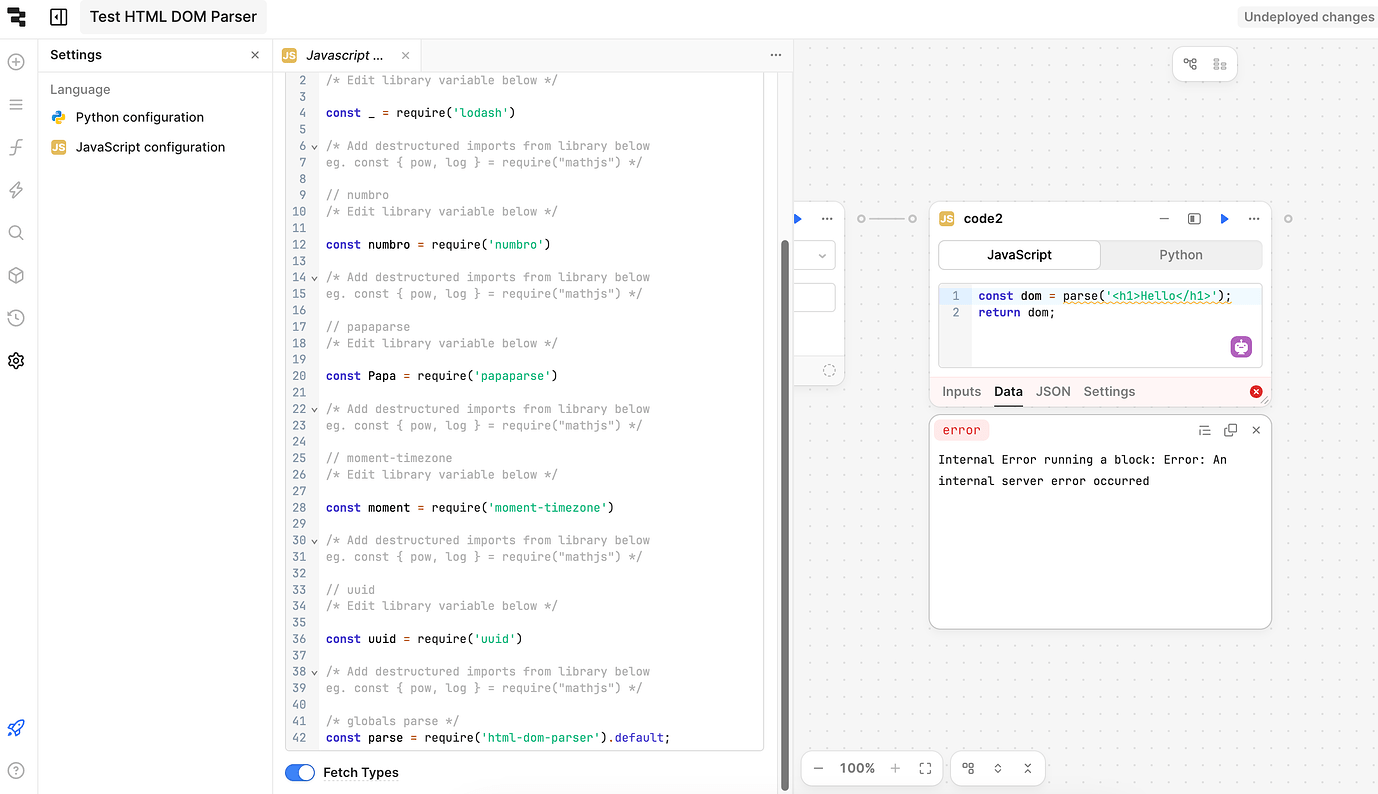Open the functions (f) icon in sidebar

pyautogui.click(x=16, y=148)
